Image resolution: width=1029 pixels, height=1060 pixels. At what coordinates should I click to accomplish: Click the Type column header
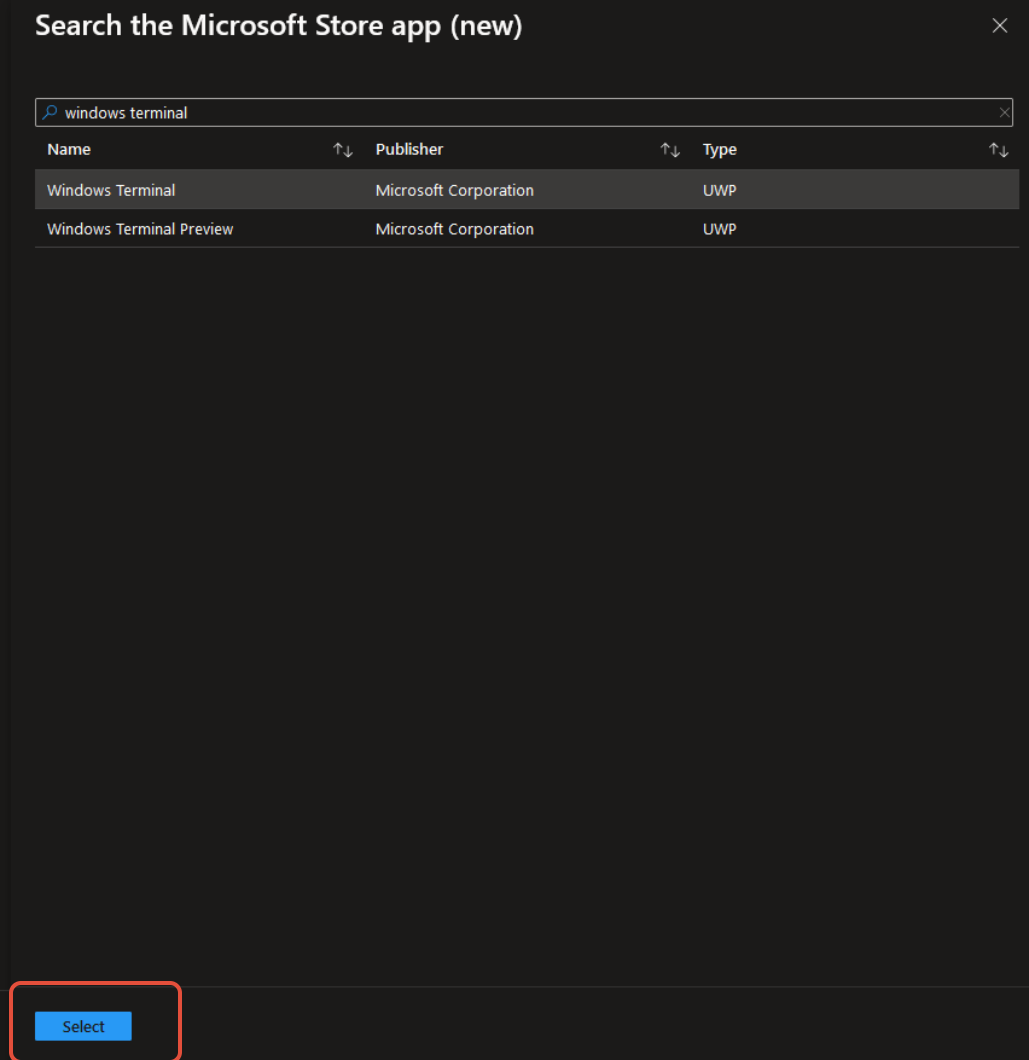[x=719, y=149]
